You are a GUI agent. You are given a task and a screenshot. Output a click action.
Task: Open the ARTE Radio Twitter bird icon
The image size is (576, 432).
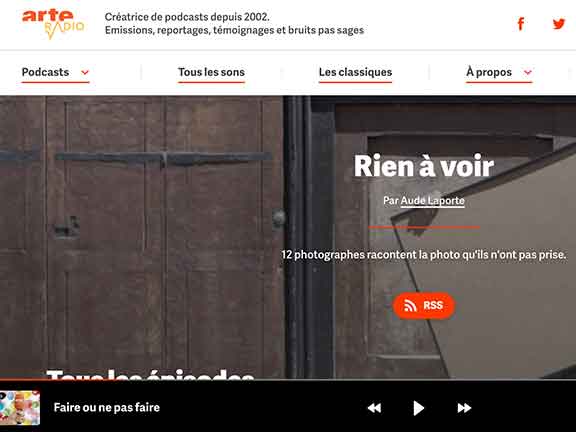559,24
